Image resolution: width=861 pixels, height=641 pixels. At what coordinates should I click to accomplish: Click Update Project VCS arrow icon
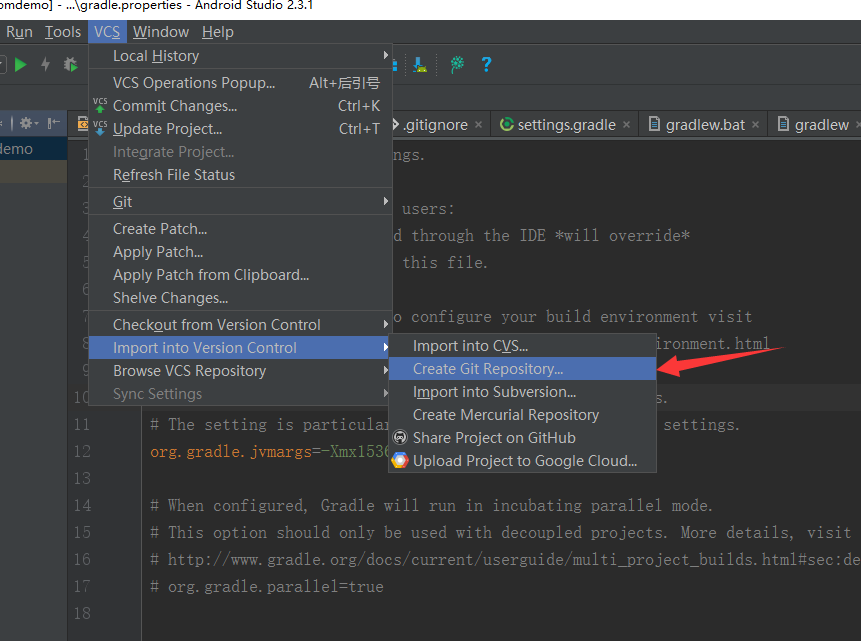click(100, 129)
